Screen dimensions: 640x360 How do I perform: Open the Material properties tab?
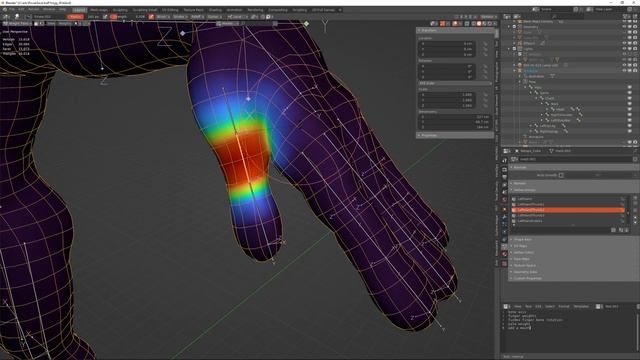pyautogui.click(x=504, y=254)
